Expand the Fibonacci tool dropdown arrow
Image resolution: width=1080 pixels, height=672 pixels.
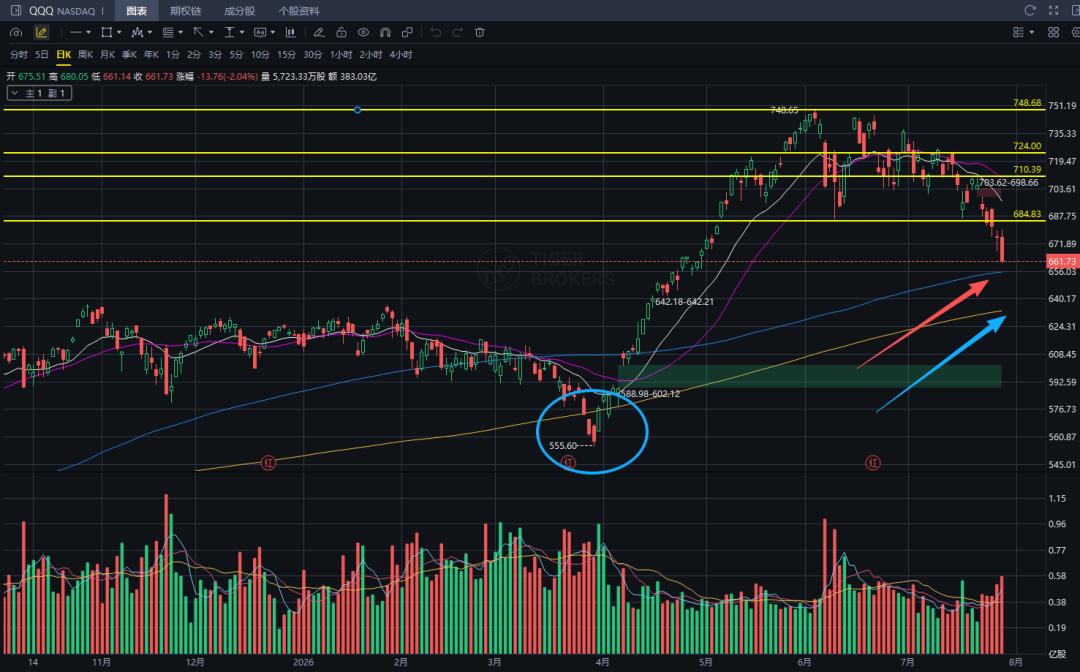click(x=180, y=32)
